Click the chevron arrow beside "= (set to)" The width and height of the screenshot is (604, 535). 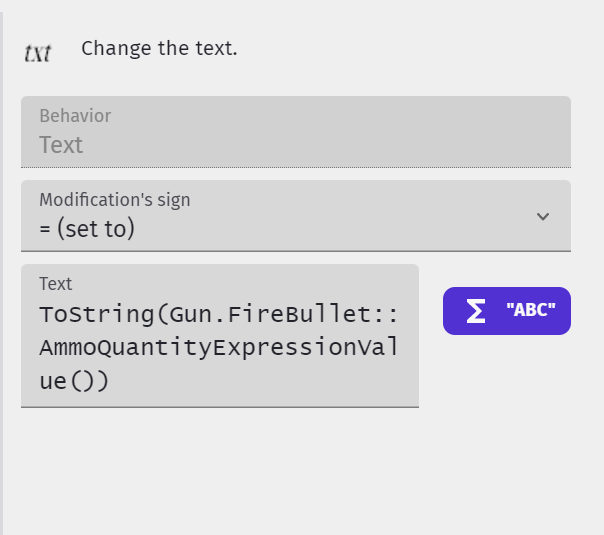point(543,216)
